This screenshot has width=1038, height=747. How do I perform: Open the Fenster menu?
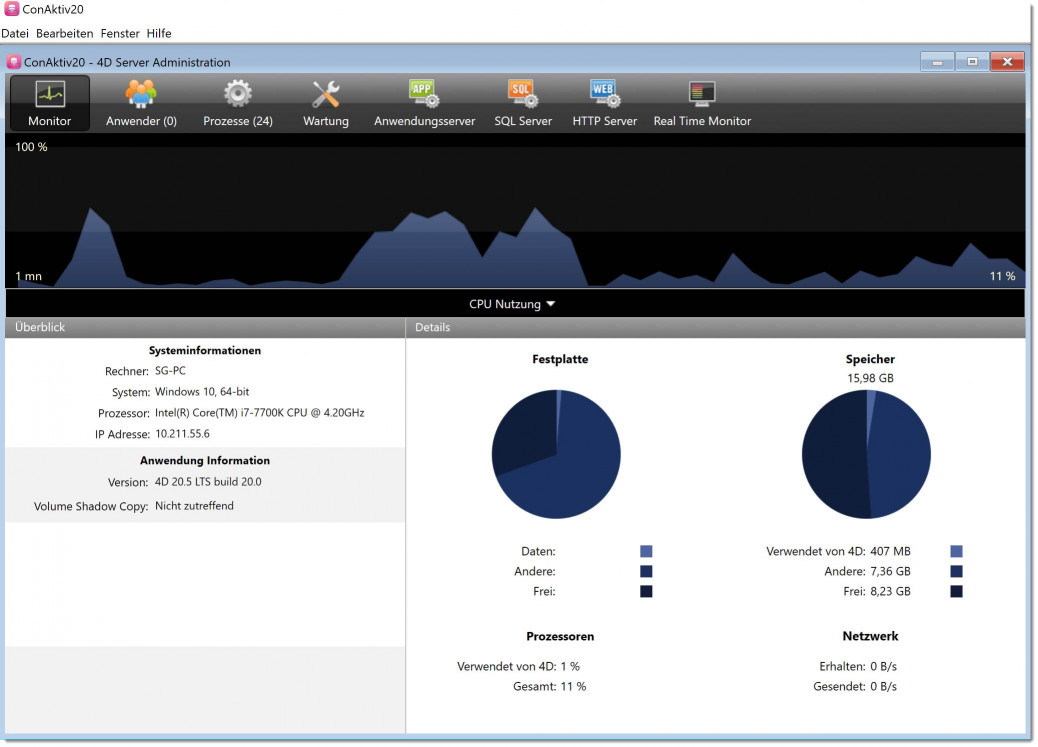pyautogui.click(x=120, y=33)
